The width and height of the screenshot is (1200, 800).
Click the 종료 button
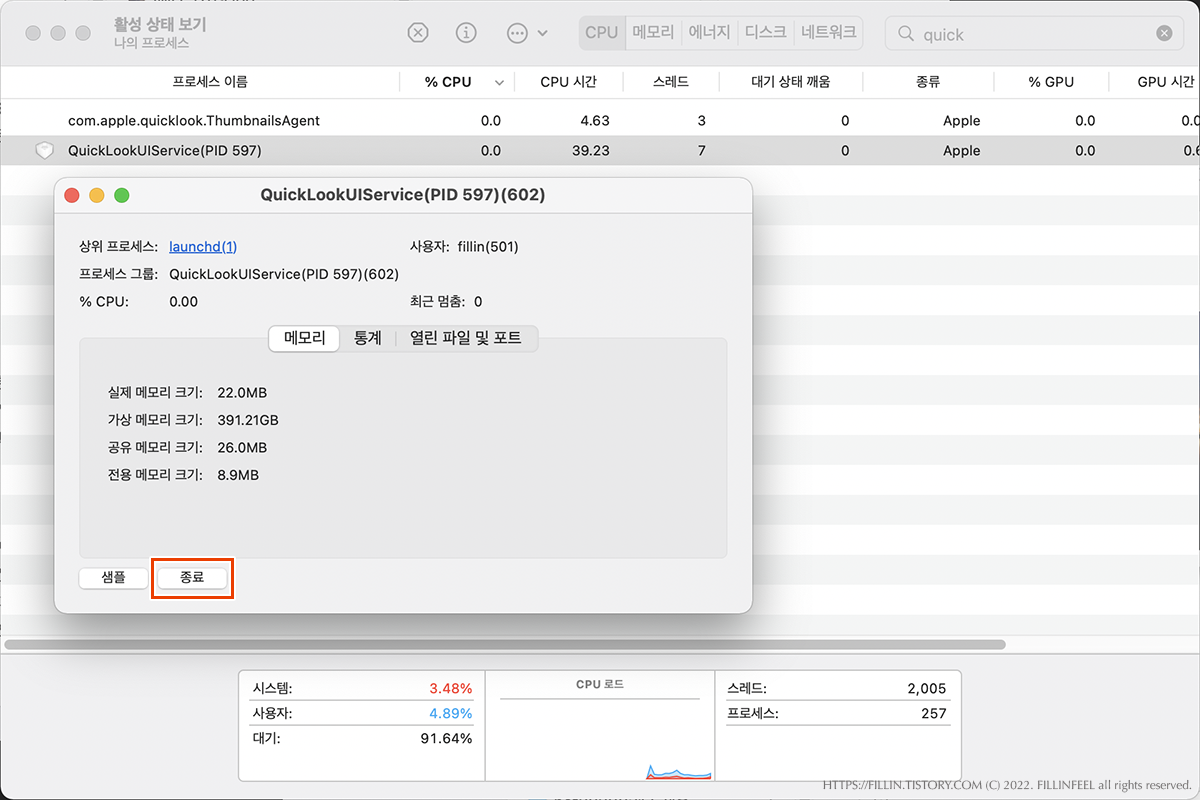192,577
